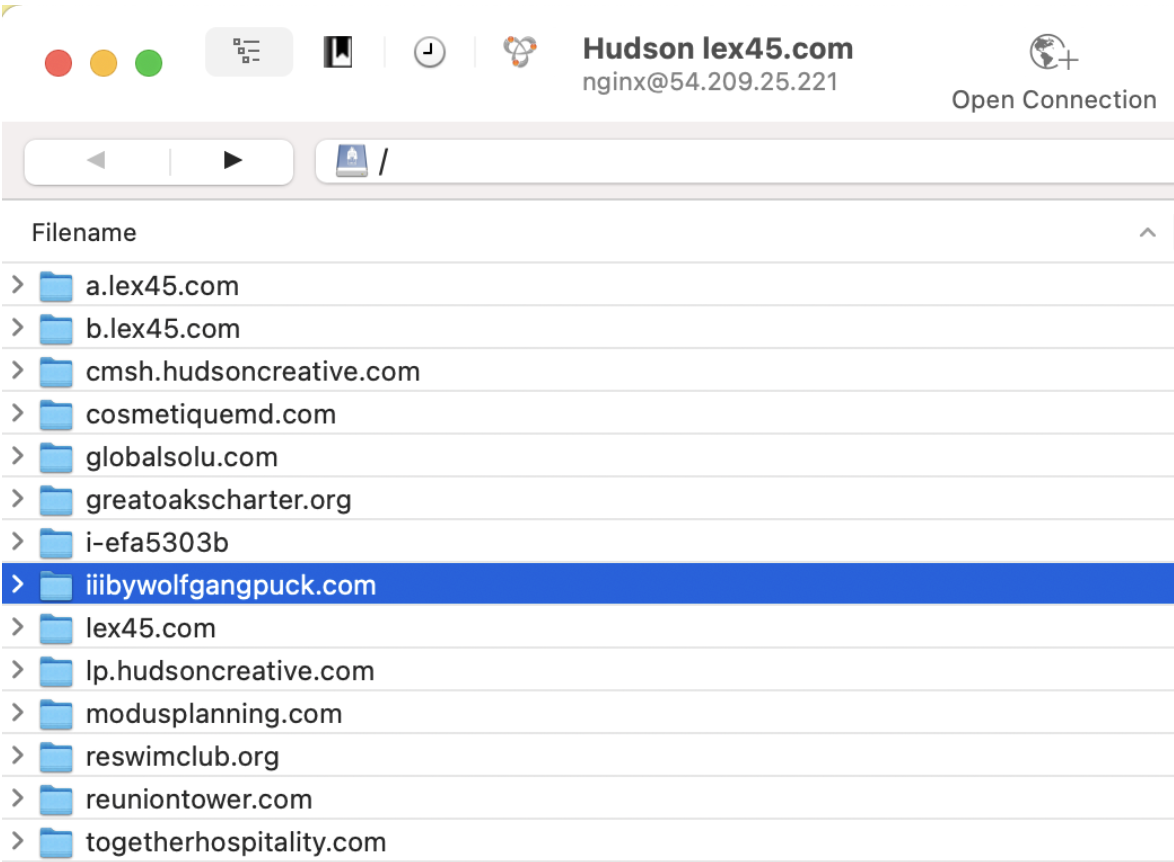This screenshot has width=1174, height=862.
Task: Select the a.lex45.com row
Action: point(588,285)
